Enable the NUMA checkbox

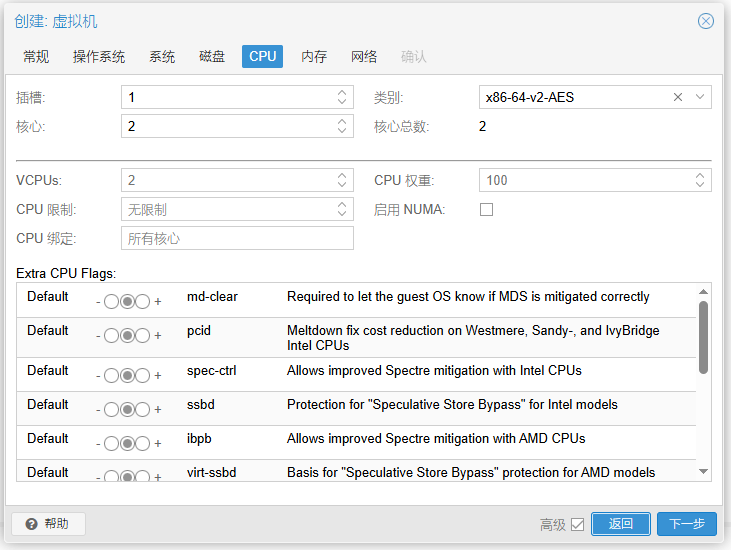click(x=486, y=210)
